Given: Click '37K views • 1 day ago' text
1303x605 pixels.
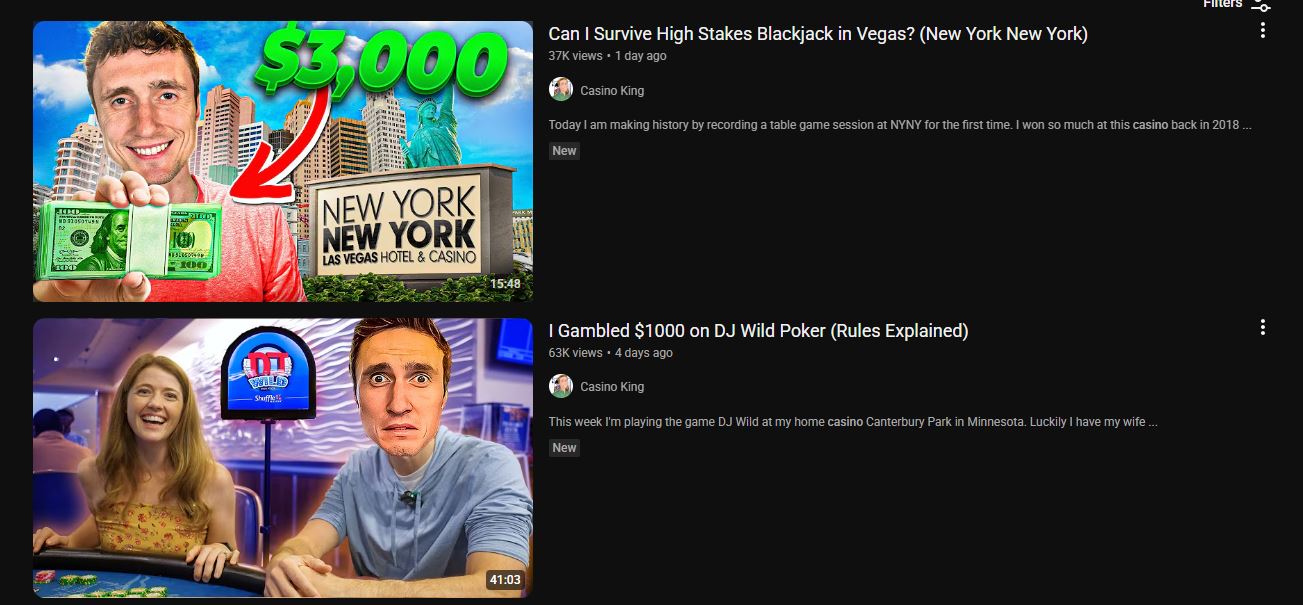Looking at the screenshot, I should 607,56.
